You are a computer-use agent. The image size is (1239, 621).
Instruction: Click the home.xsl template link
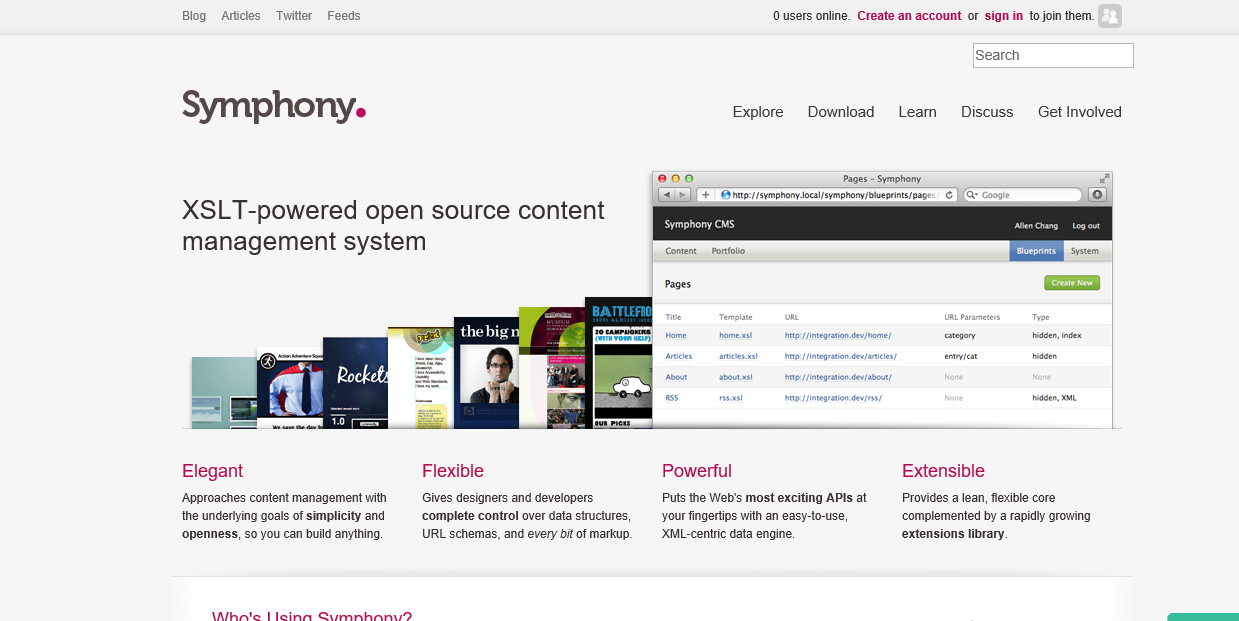tap(737, 335)
